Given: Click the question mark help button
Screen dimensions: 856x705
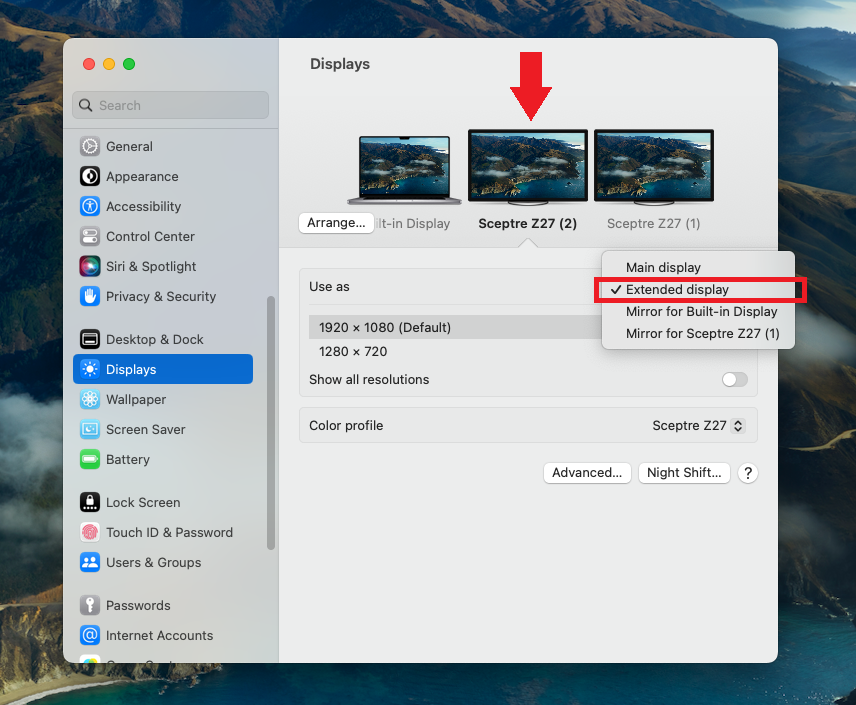Looking at the screenshot, I should click(747, 473).
